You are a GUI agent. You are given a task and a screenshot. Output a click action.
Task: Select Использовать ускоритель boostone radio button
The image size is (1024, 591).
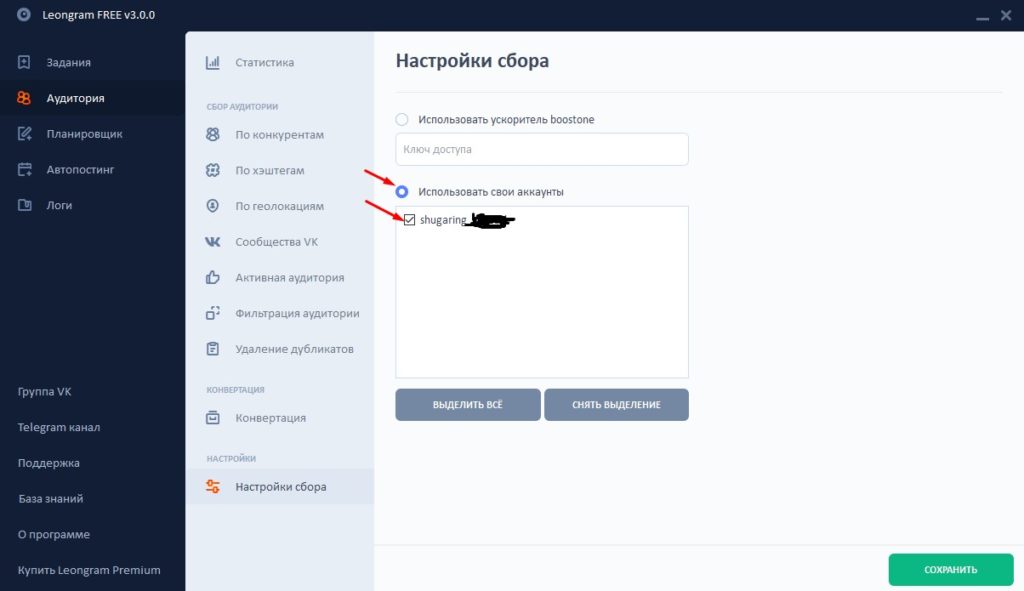[x=402, y=120]
